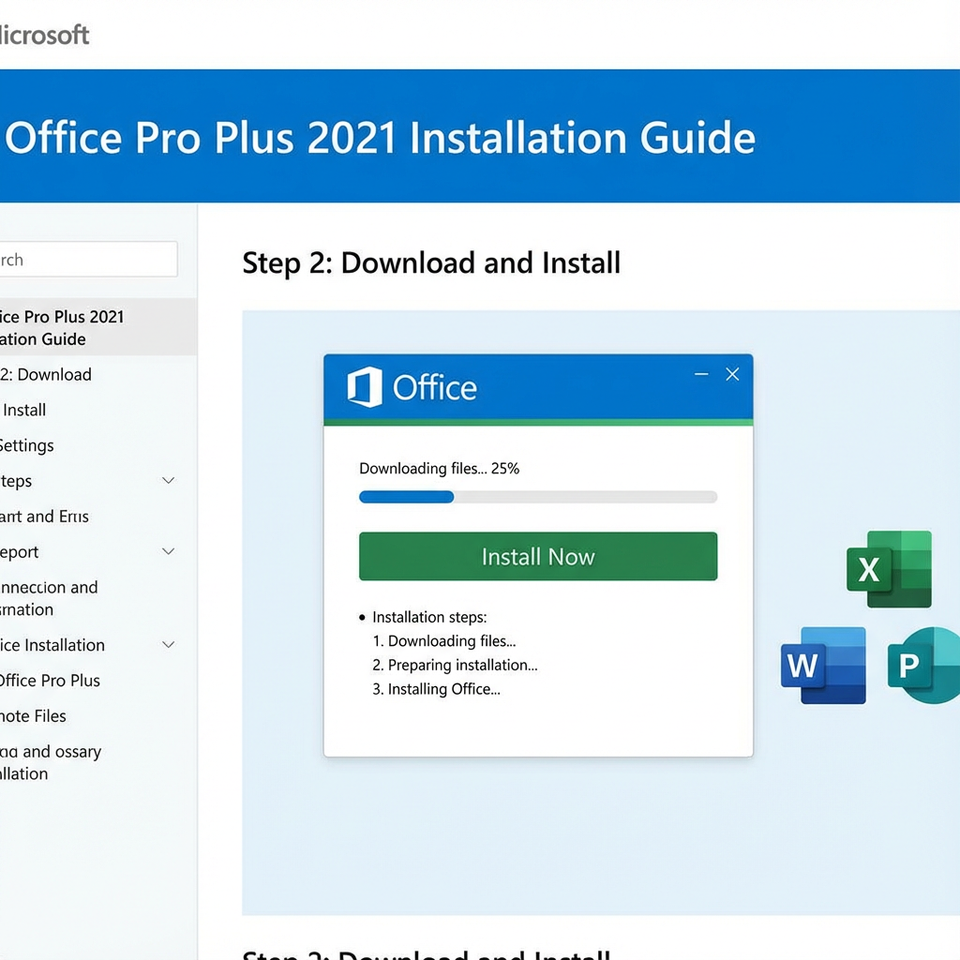This screenshot has width=960, height=960.
Task: Go to the Settings sidebar item
Action: coord(27,446)
